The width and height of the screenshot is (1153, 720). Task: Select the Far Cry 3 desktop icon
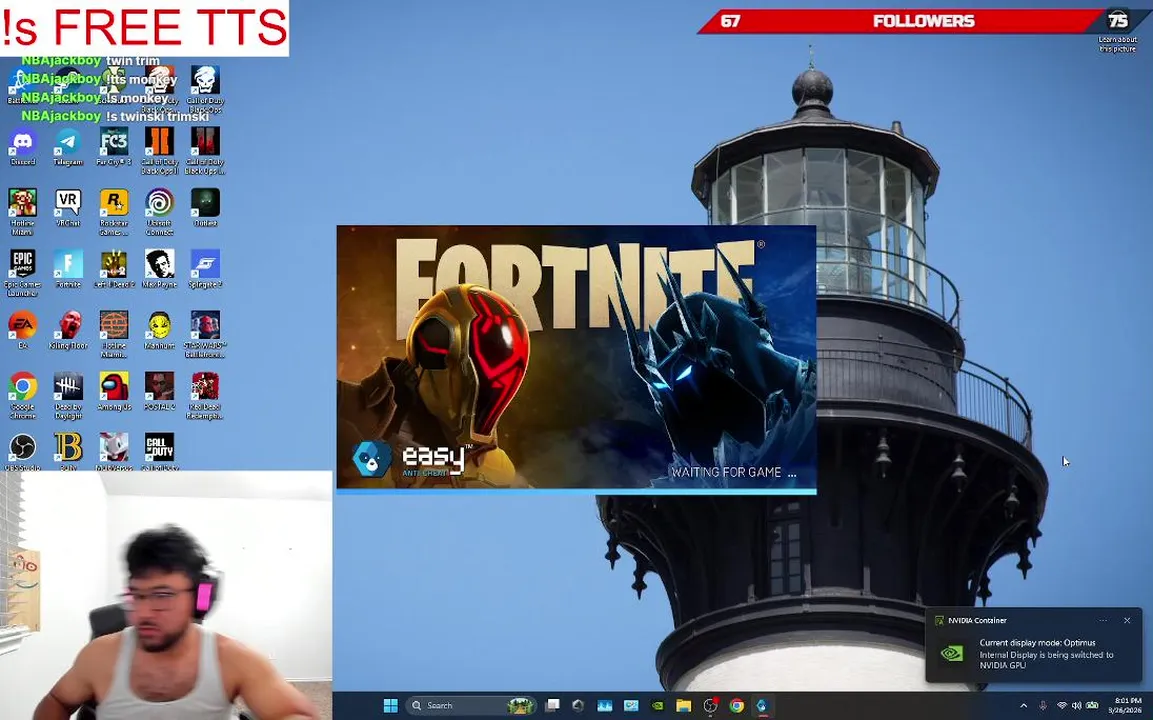113,146
